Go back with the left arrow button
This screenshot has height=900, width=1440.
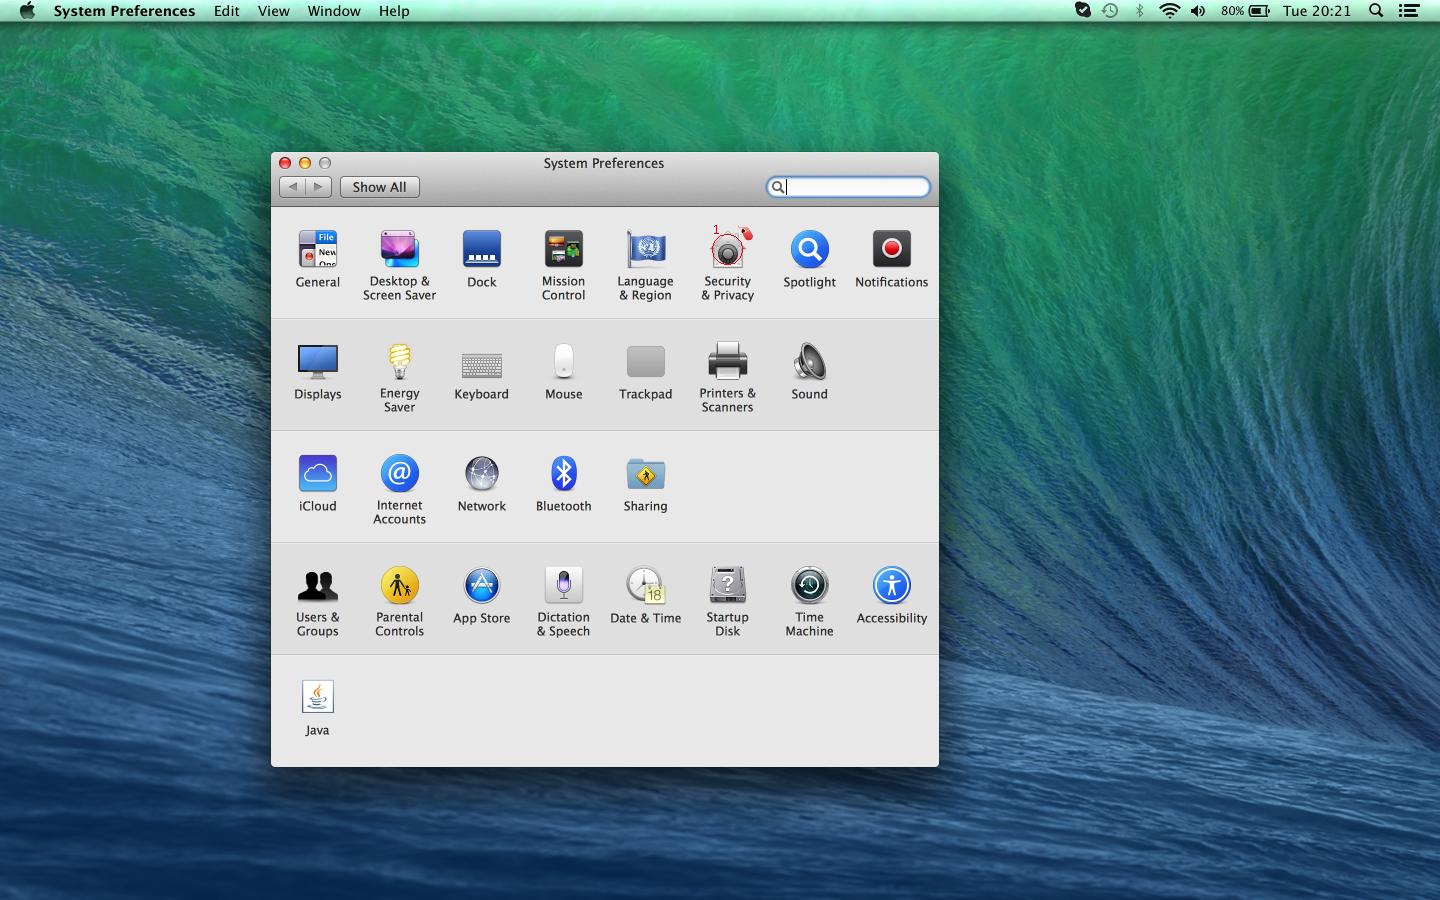point(292,187)
